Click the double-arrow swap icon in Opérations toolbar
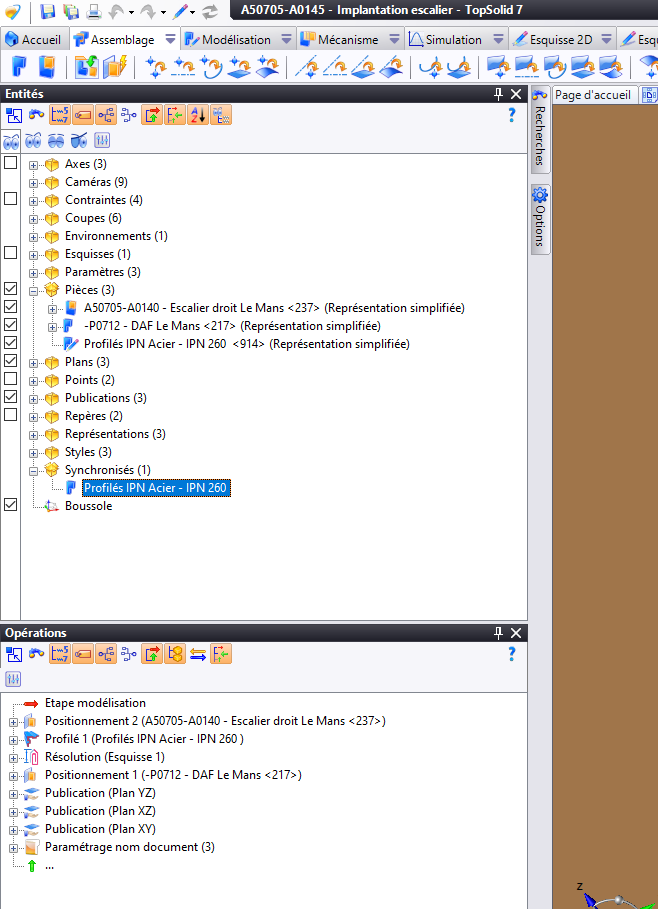The width and height of the screenshot is (658, 909). [x=198, y=654]
